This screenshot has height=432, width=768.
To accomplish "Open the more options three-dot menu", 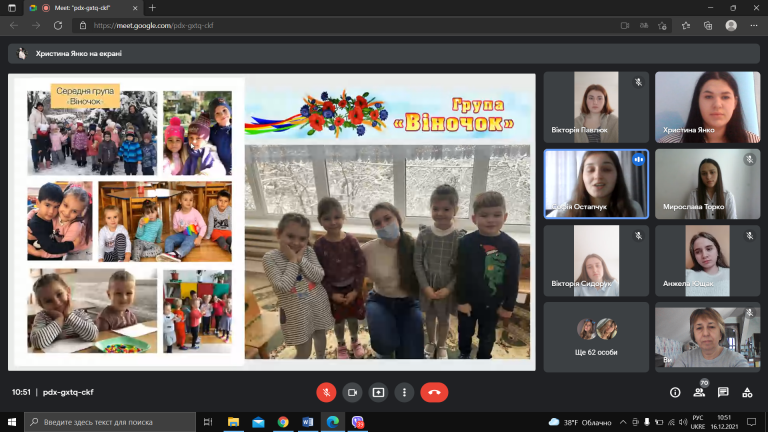I will [x=404, y=392].
